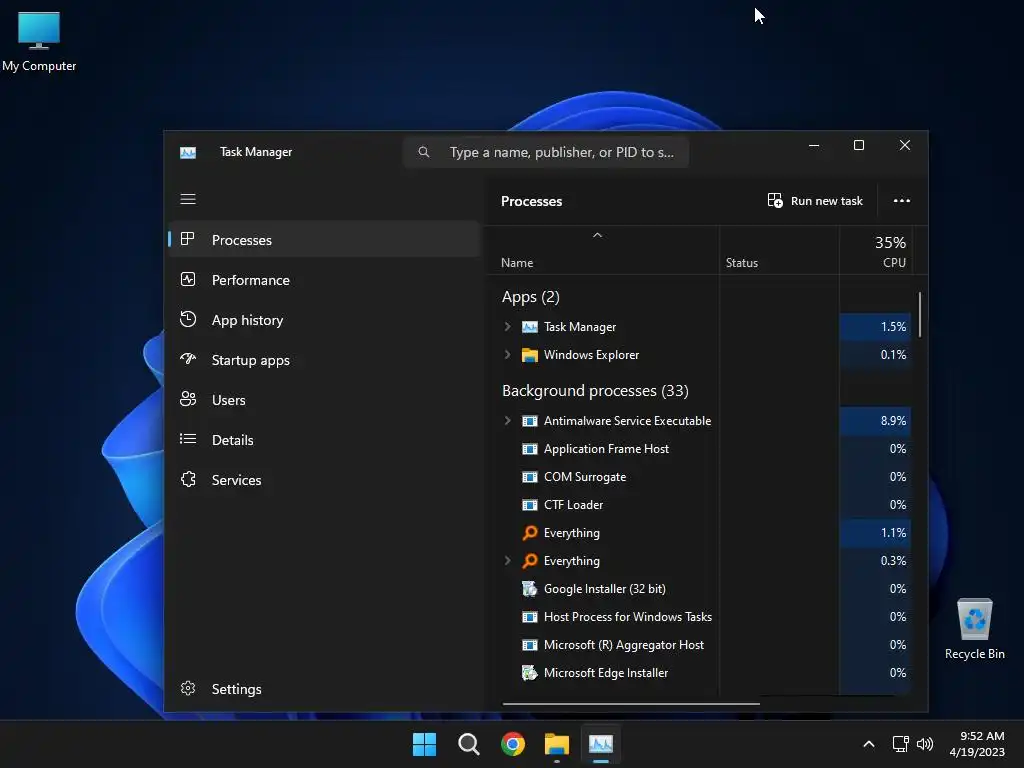This screenshot has height=768, width=1024.
Task: Click the Startup apps gauge icon
Action: coord(187,359)
